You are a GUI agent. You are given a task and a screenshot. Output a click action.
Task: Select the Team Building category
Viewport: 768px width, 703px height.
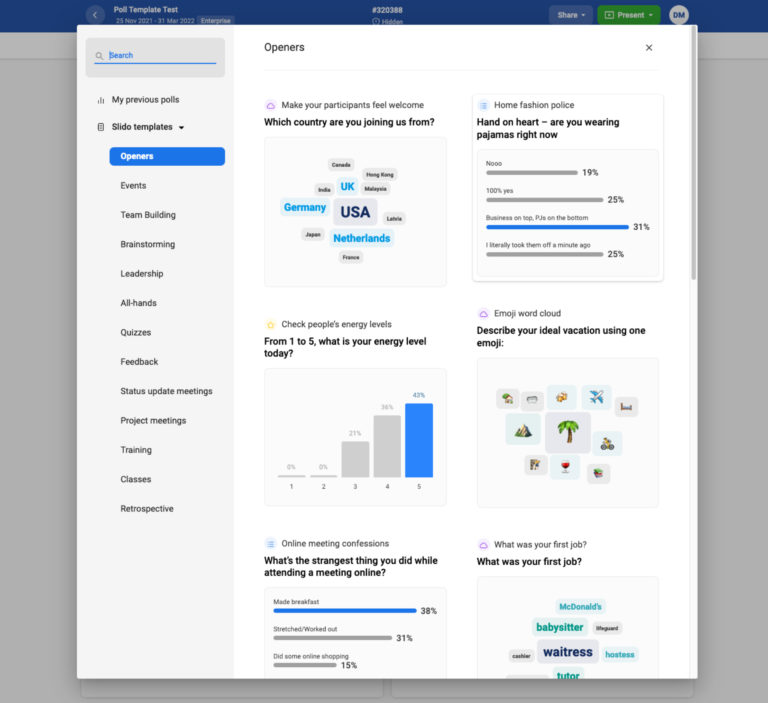[148, 215]
